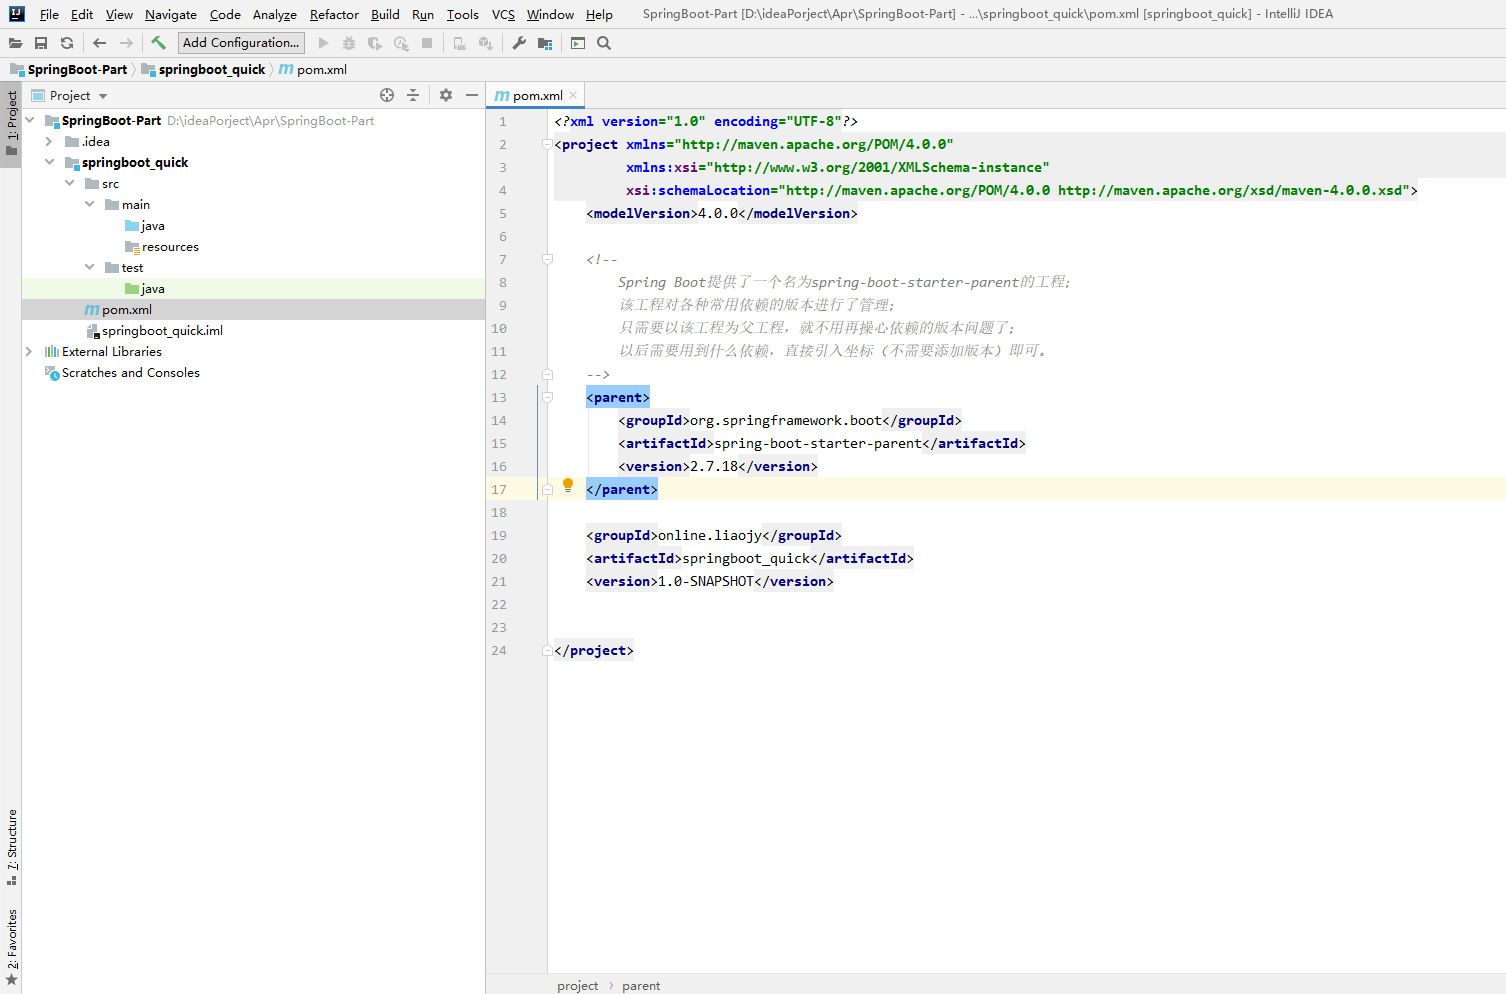
Task: Open the Refactor menu
Action: (x=334, y=14)
